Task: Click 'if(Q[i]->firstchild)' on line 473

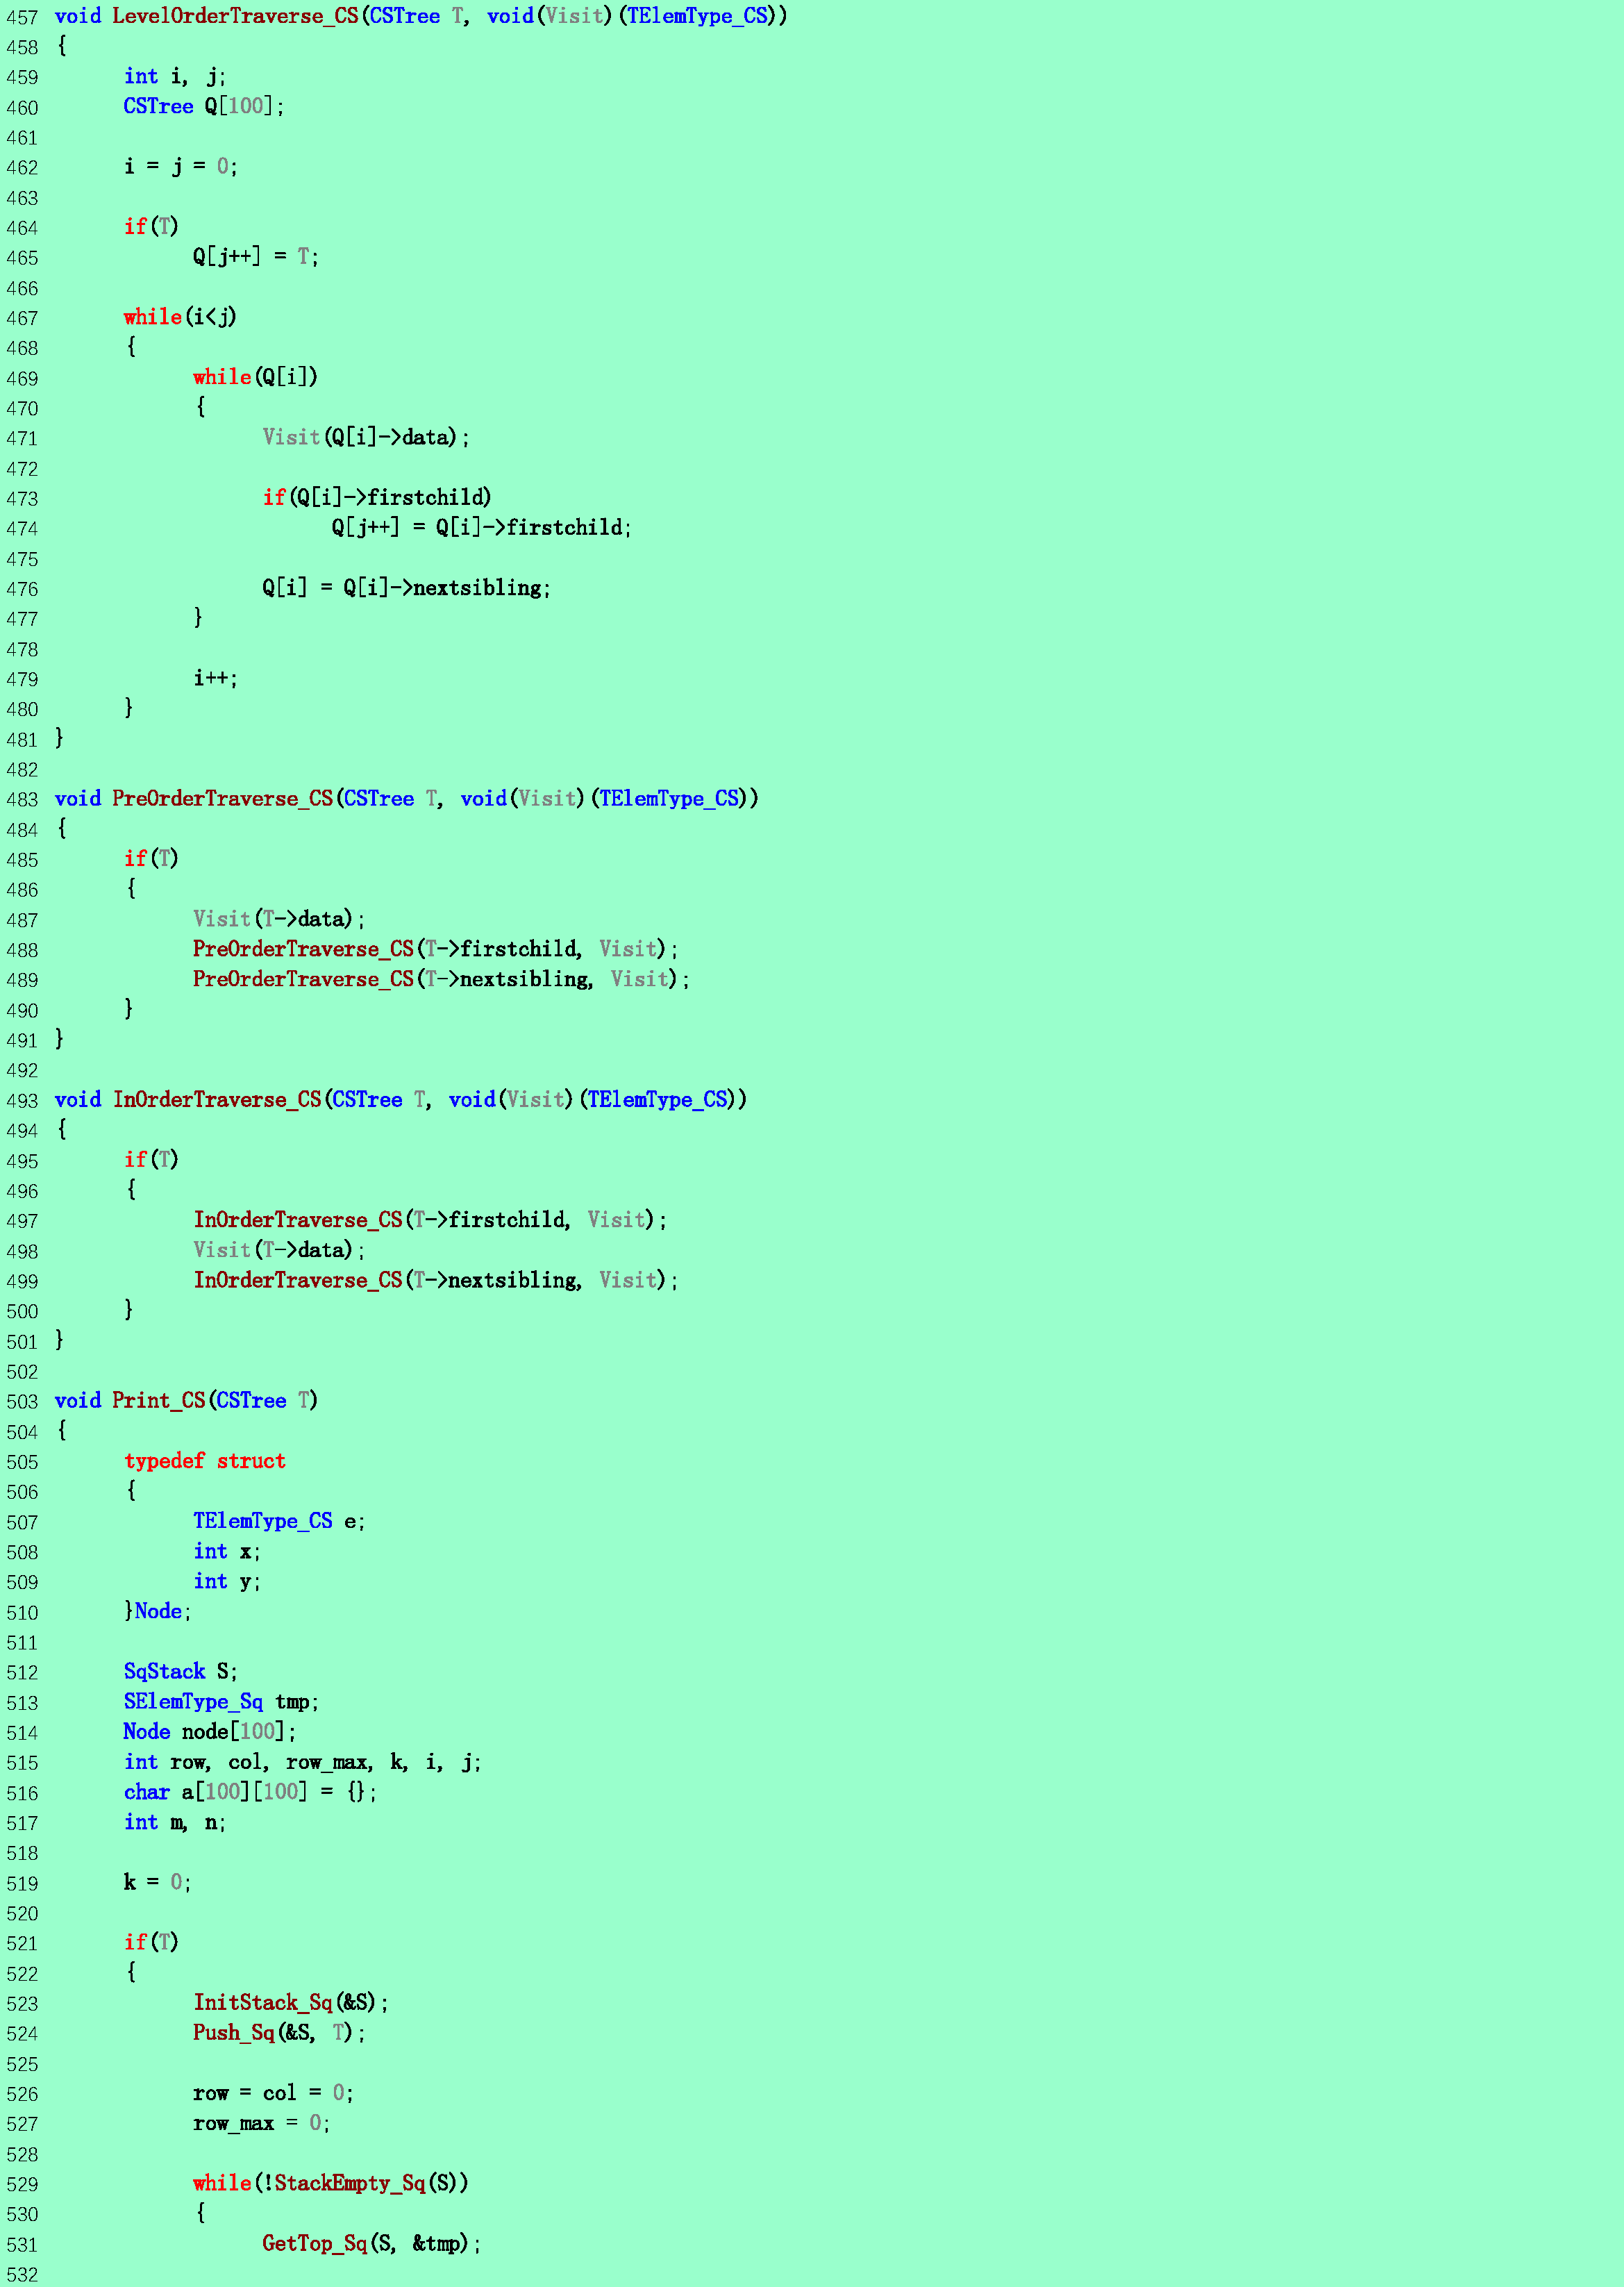Action: pos(377,497)
